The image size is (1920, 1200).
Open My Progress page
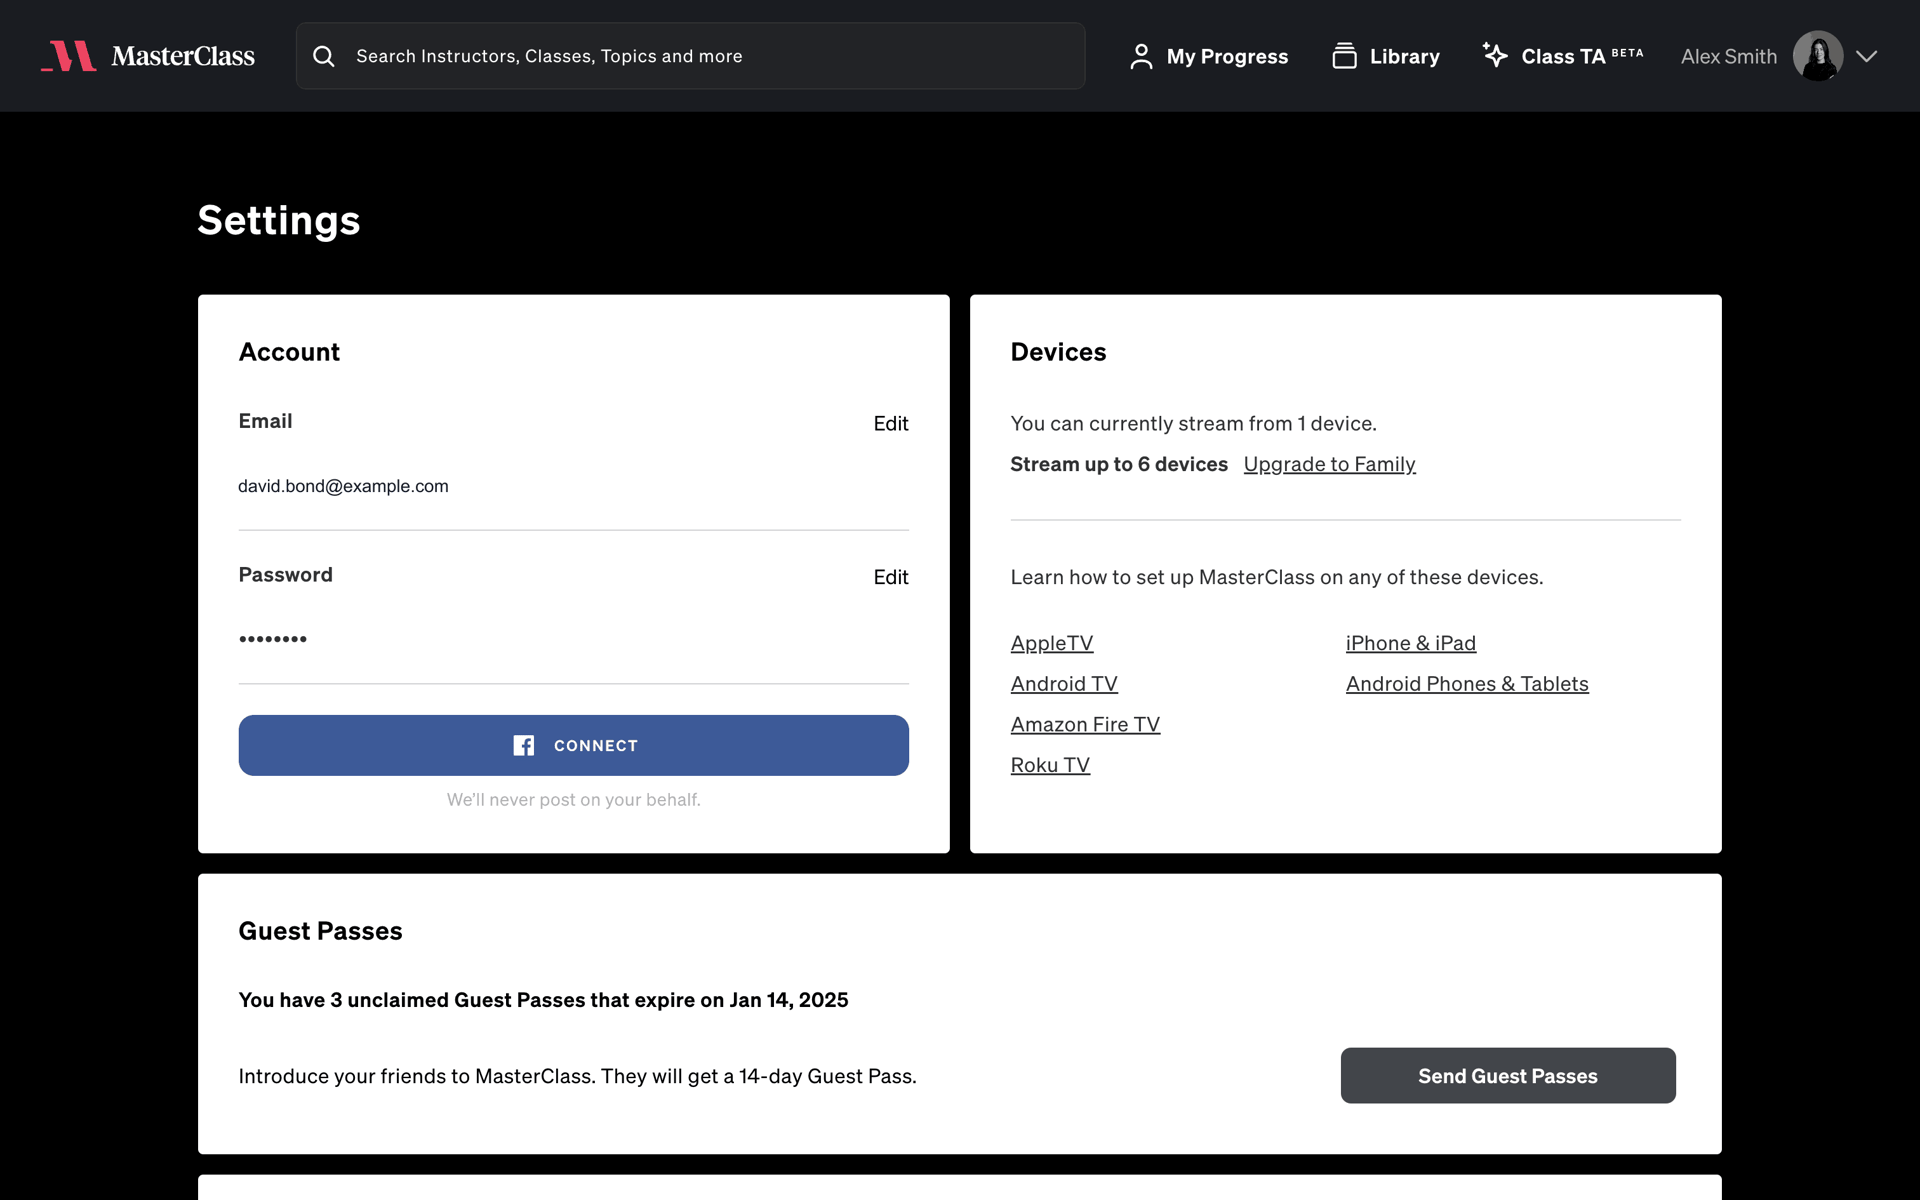pos(1209,56)
